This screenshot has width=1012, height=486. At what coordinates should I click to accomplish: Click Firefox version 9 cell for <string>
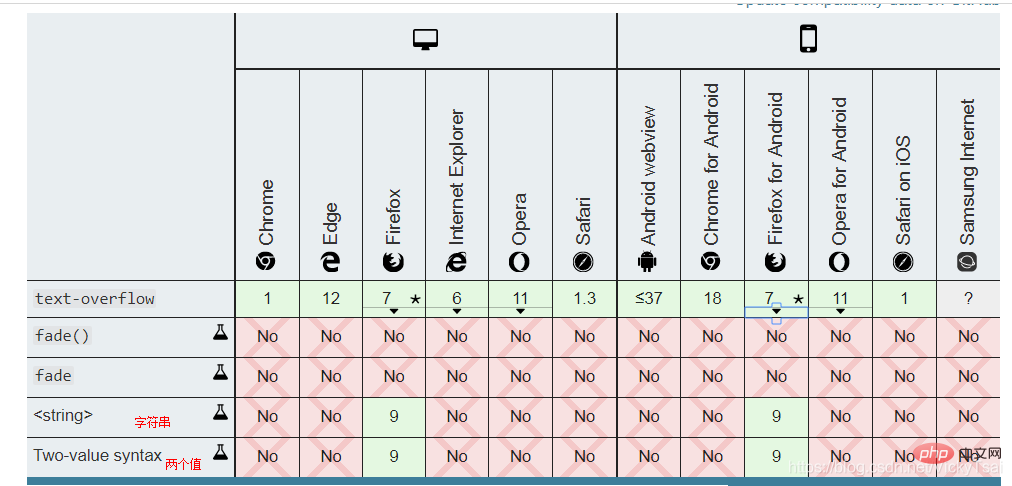coord(394,416)
